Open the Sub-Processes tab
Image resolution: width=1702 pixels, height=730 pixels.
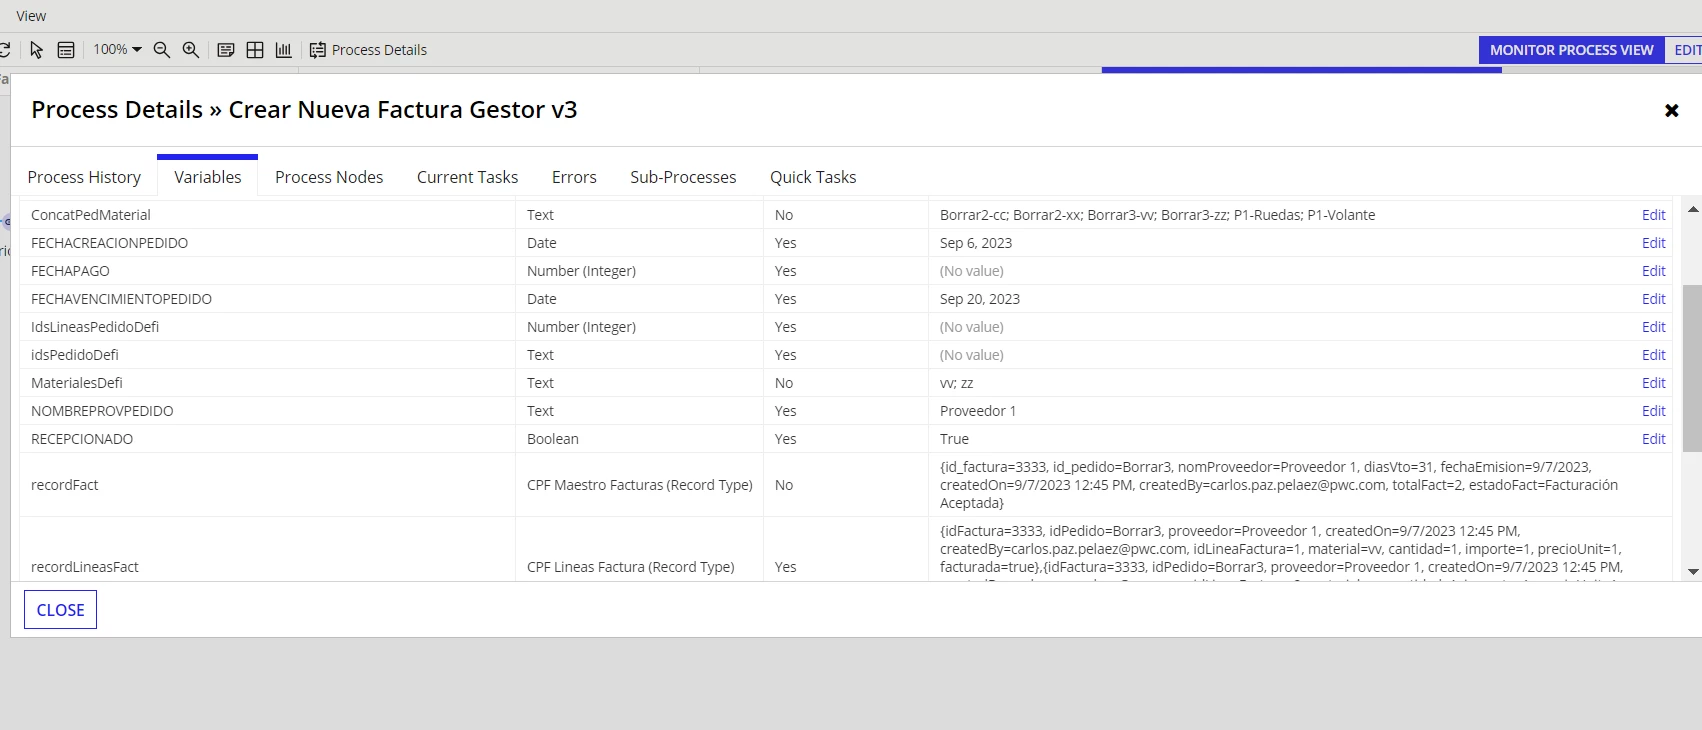coord(683,177)
